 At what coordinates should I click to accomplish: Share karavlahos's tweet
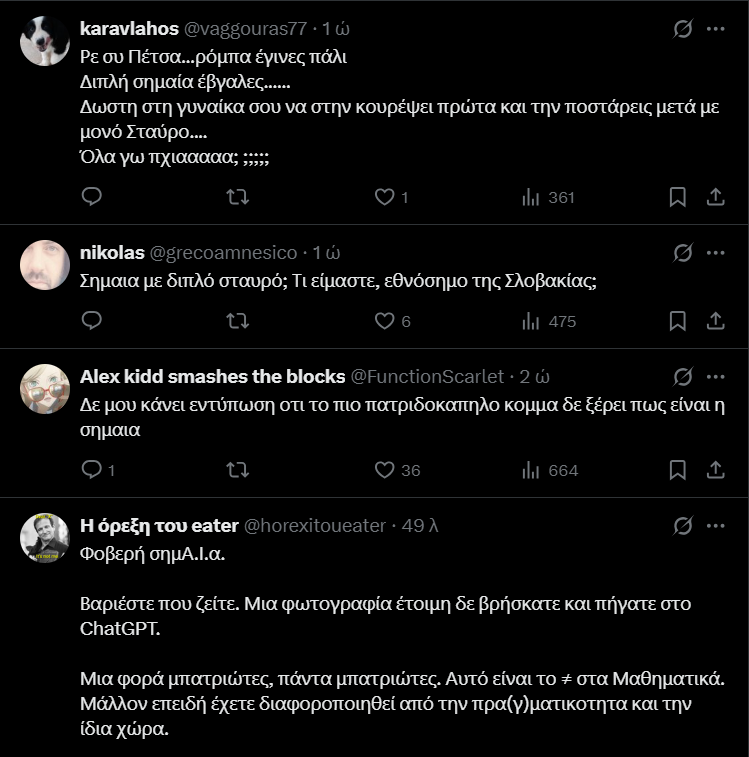point(715,197)
